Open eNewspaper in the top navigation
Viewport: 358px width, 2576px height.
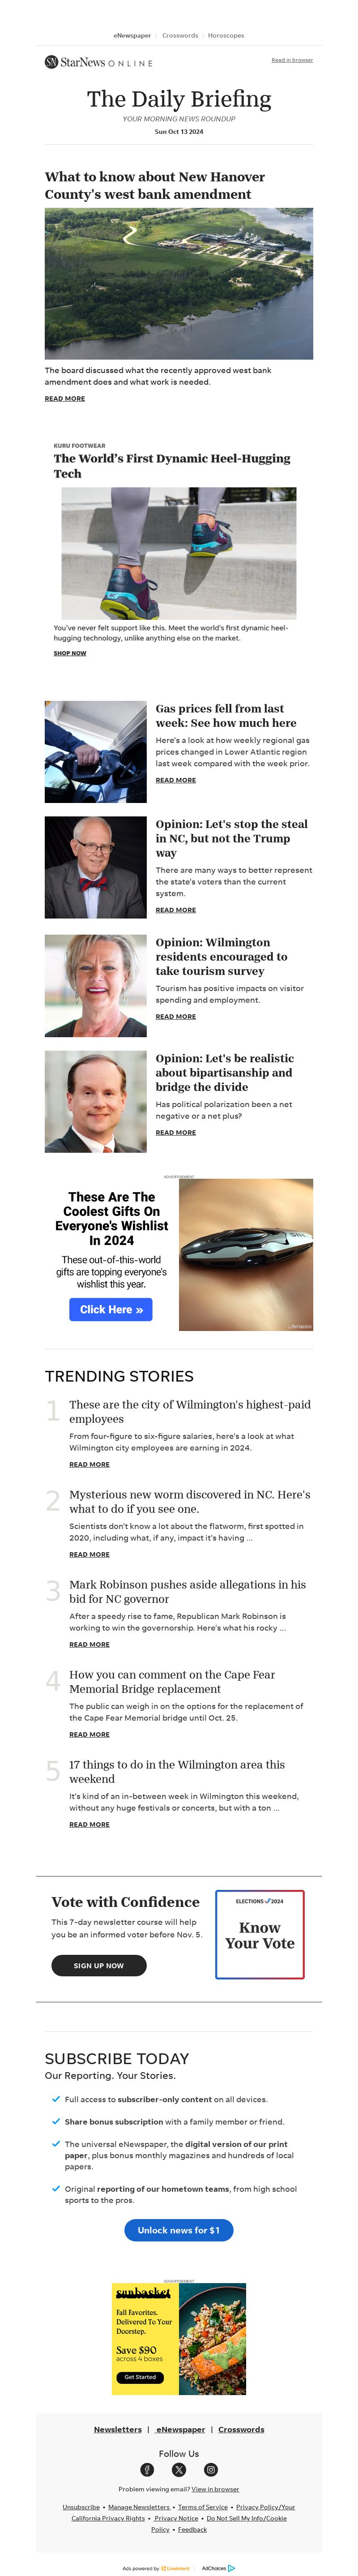132,35
